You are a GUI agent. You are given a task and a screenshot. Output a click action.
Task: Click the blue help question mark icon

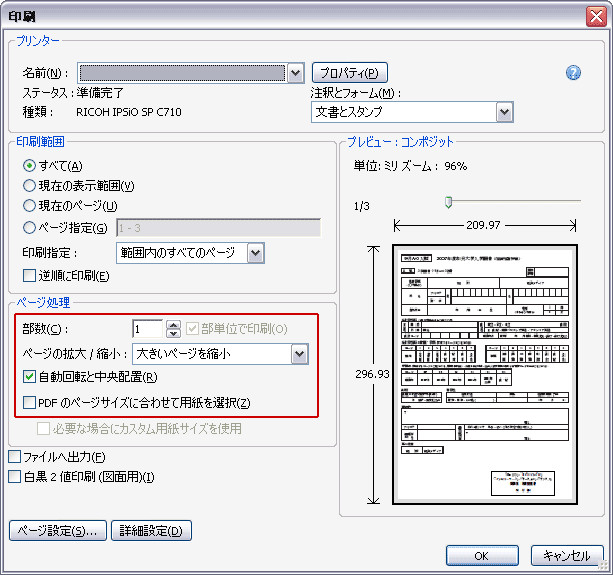coord(573,73)
